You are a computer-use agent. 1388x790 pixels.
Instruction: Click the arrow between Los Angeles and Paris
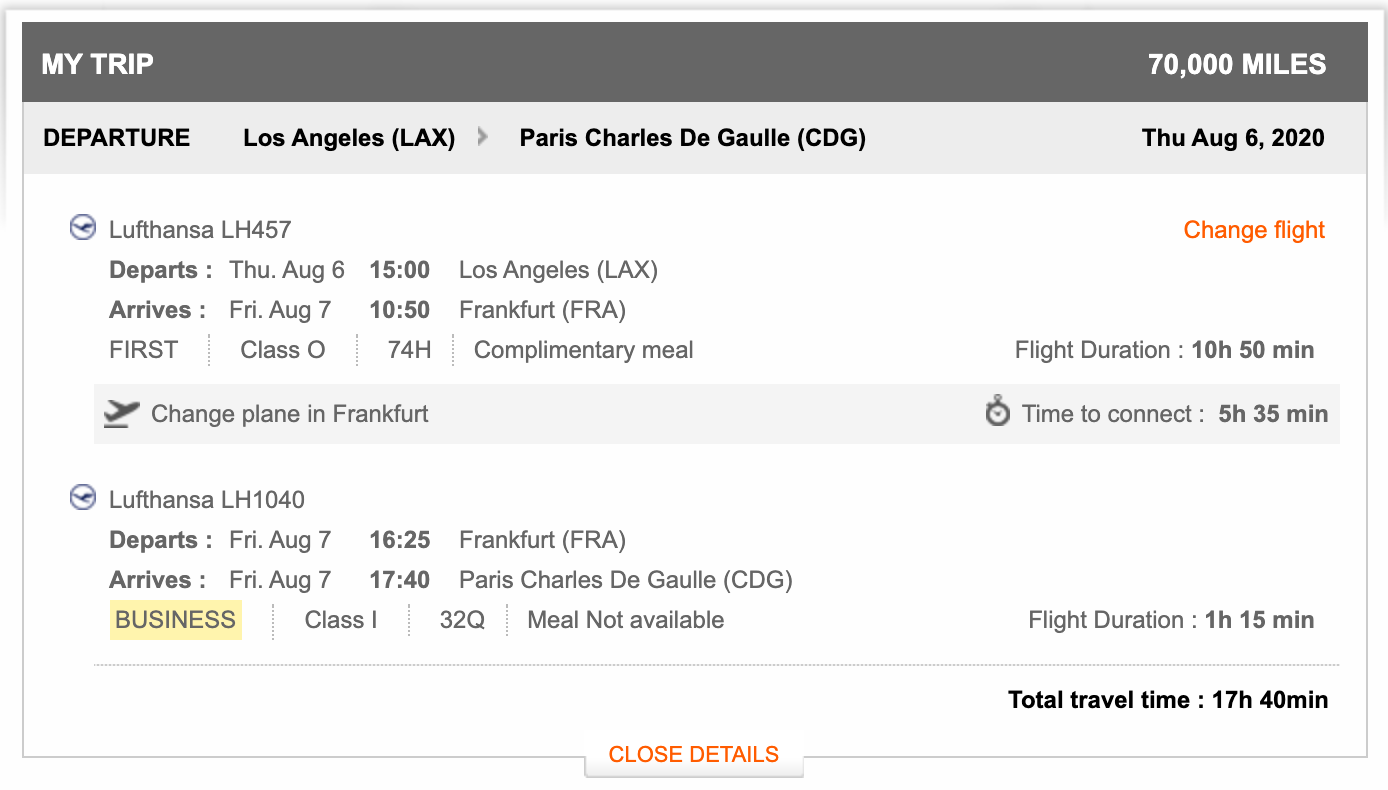point(484,138)
